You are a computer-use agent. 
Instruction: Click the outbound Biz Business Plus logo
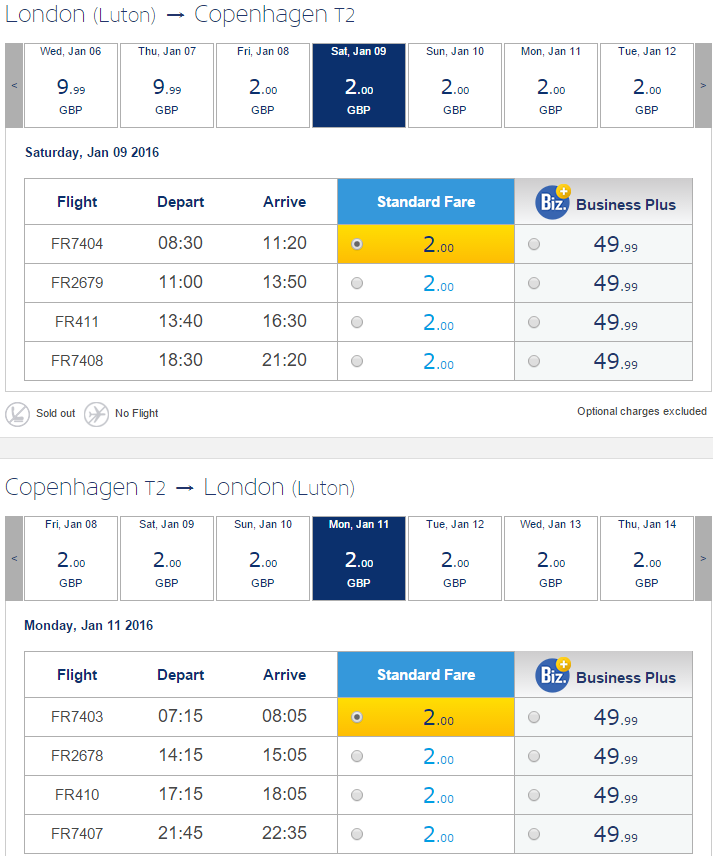552,203
